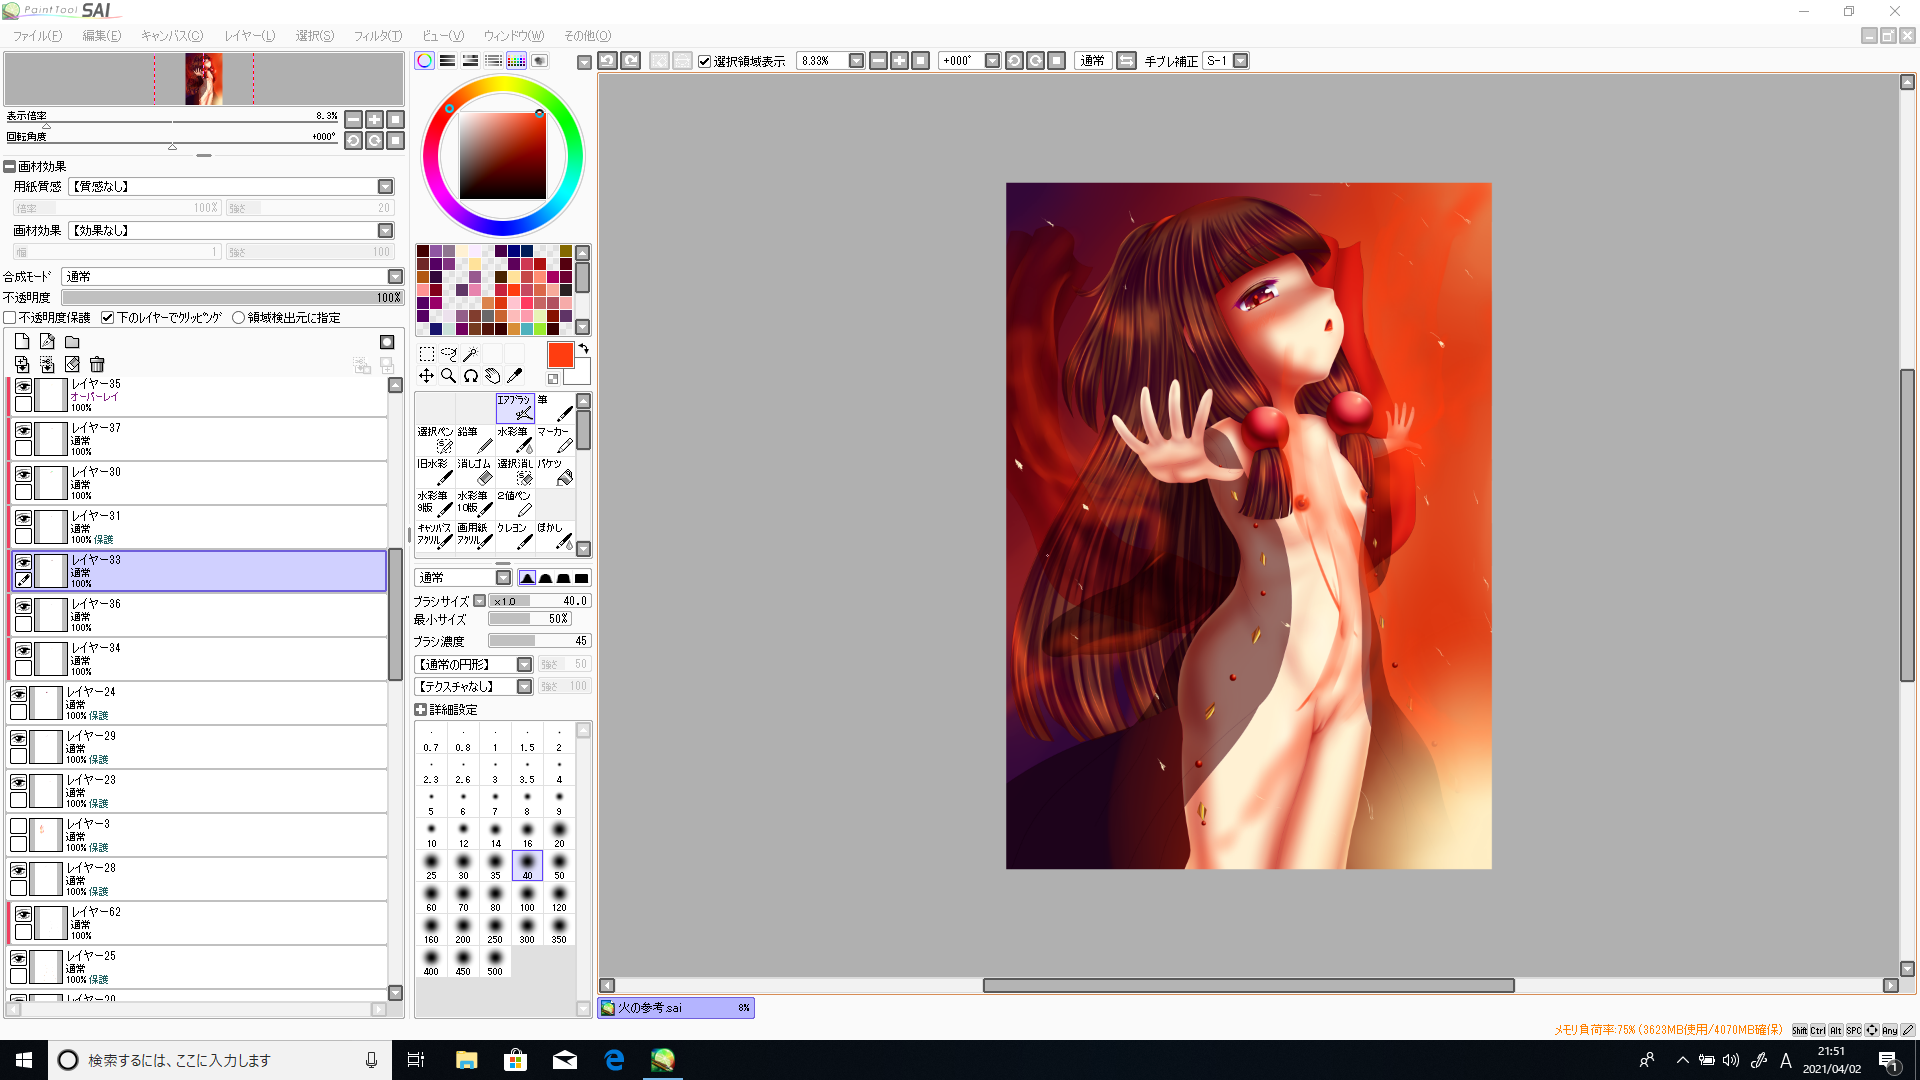This screenshot has height=1080, width=1920.
Task: Open キャンバス(C) menu
Action: click(x=172, y=36)
